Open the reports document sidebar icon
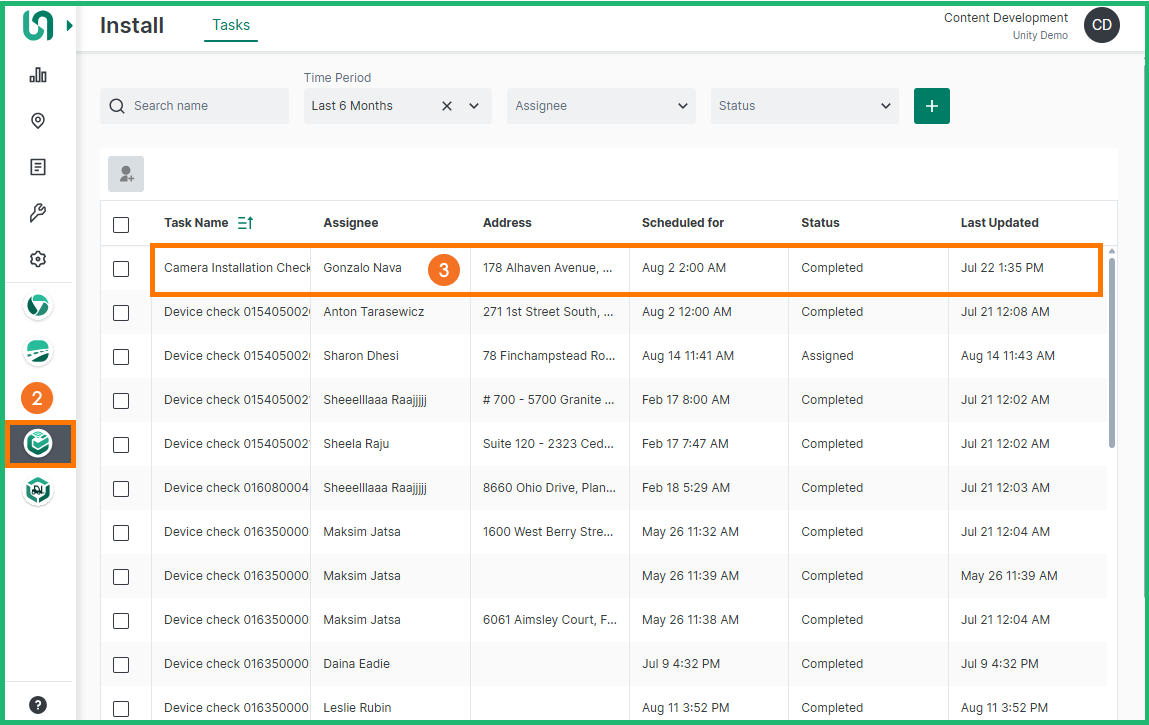Image resolution: width=1149 pixels, height=725 pixels. click(38, 167)
